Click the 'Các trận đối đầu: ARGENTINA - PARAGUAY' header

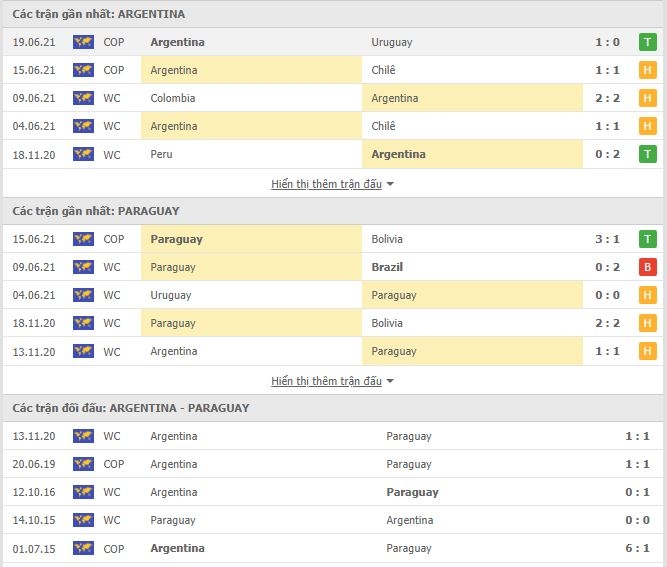[131, 408]
